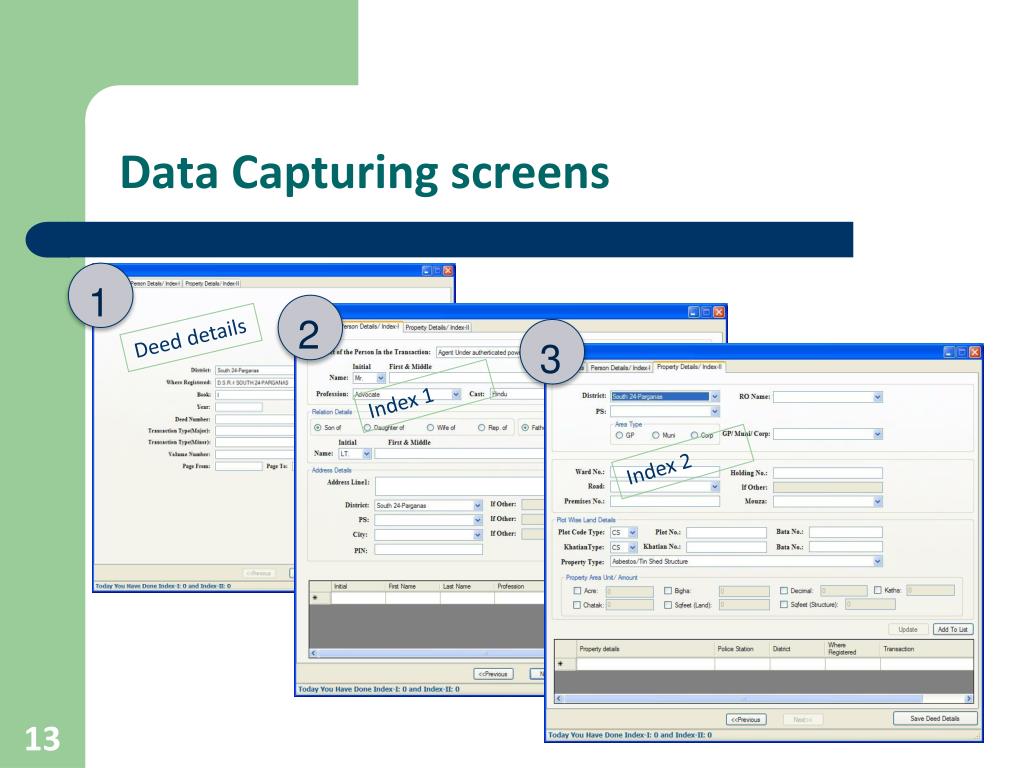Open Profession dropdown in Index 1 window
This screenshot has width=1024, height=768.
(x=456, y=394)
